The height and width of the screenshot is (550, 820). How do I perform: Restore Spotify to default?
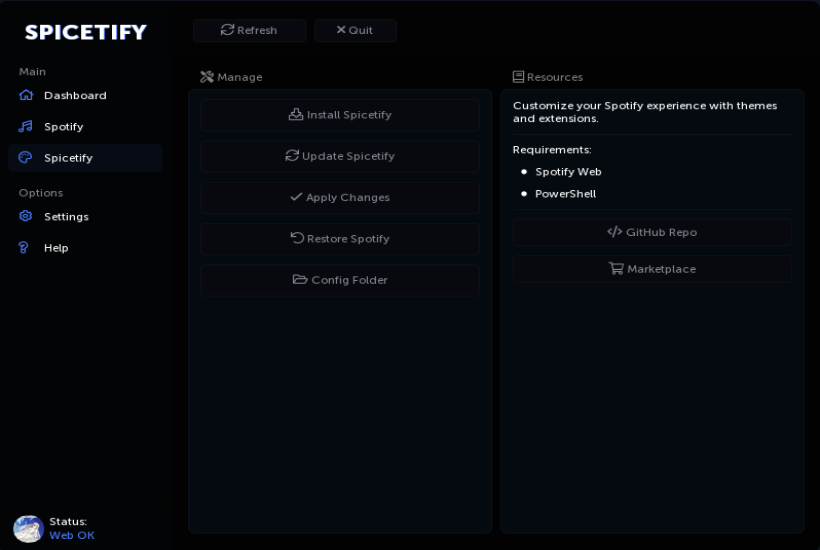pyautogui.click(x=340, y=238)
